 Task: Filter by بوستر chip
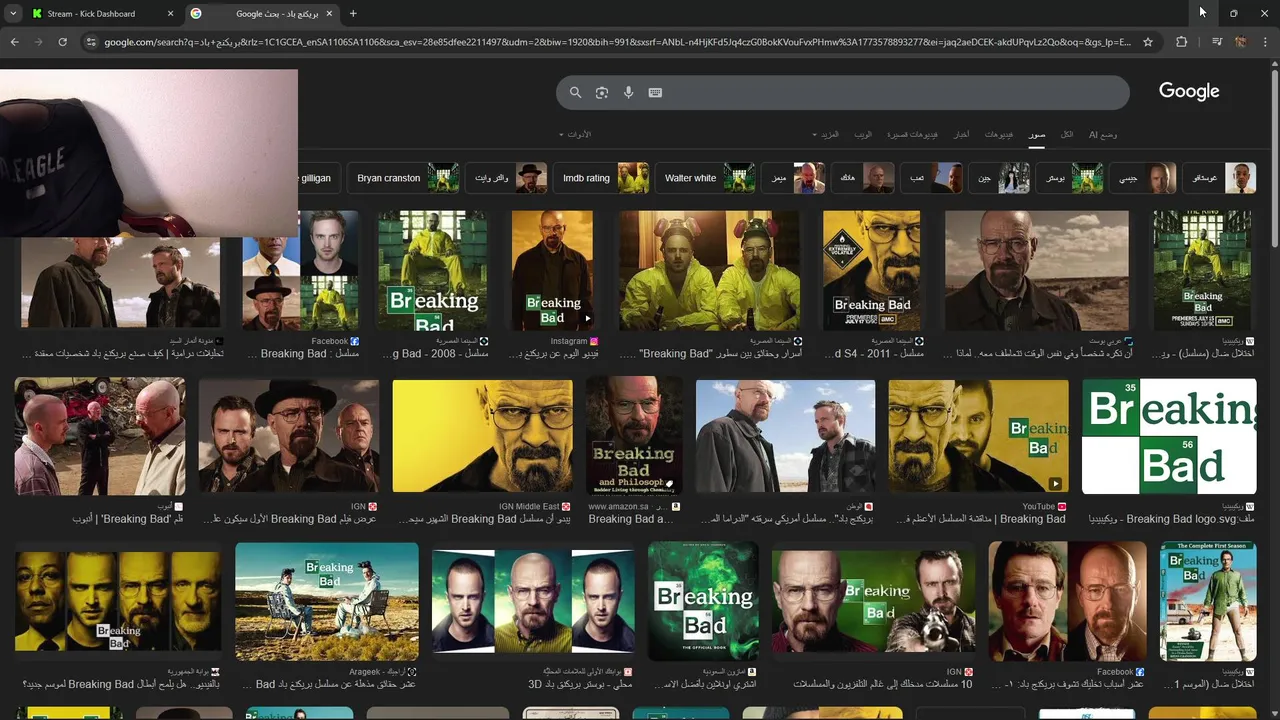click(1070, 178)
